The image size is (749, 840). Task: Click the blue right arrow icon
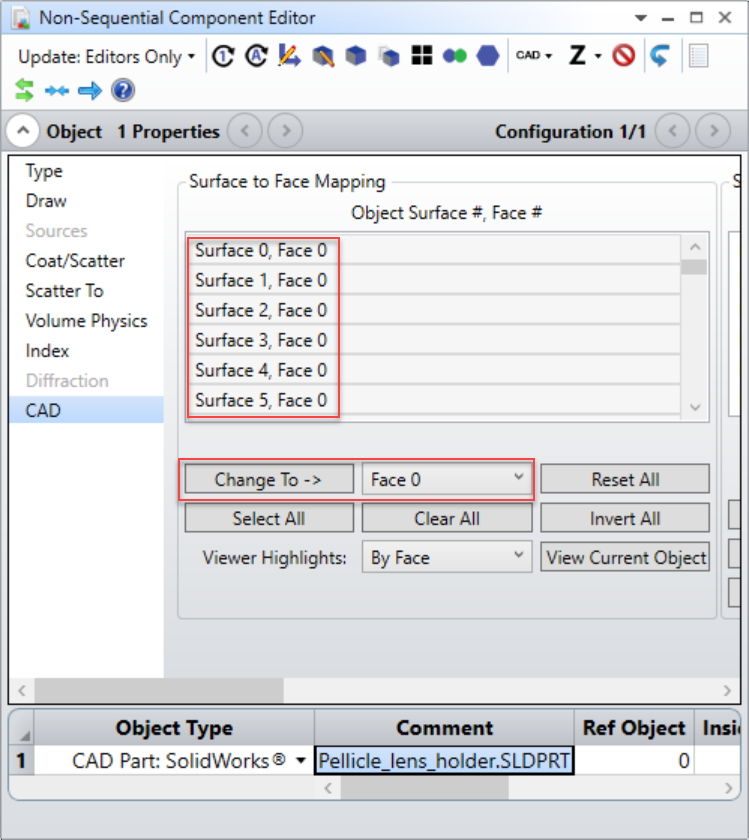click(89, 91)
